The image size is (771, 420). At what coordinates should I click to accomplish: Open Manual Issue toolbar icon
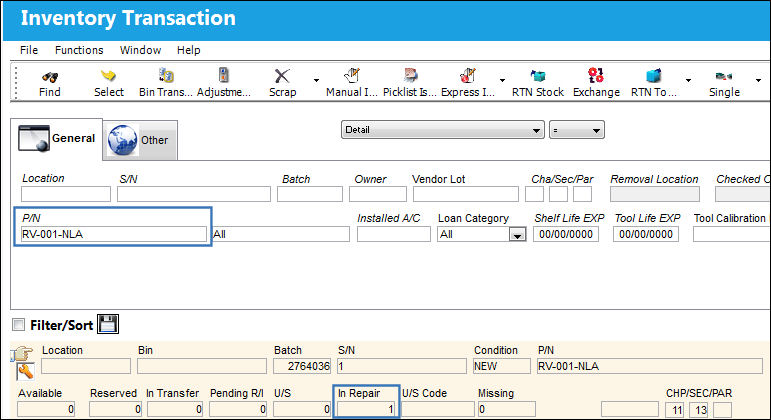tap(352, 75)
